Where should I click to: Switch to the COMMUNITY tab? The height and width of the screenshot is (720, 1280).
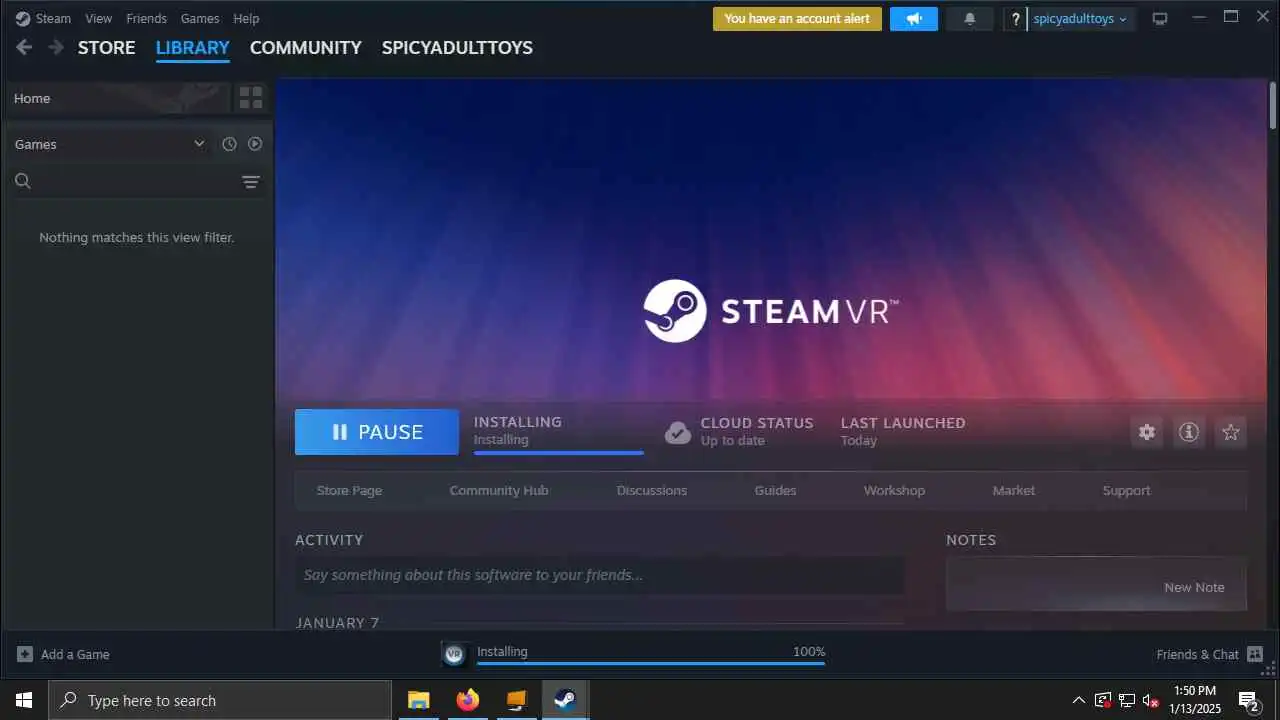(306, 47)
